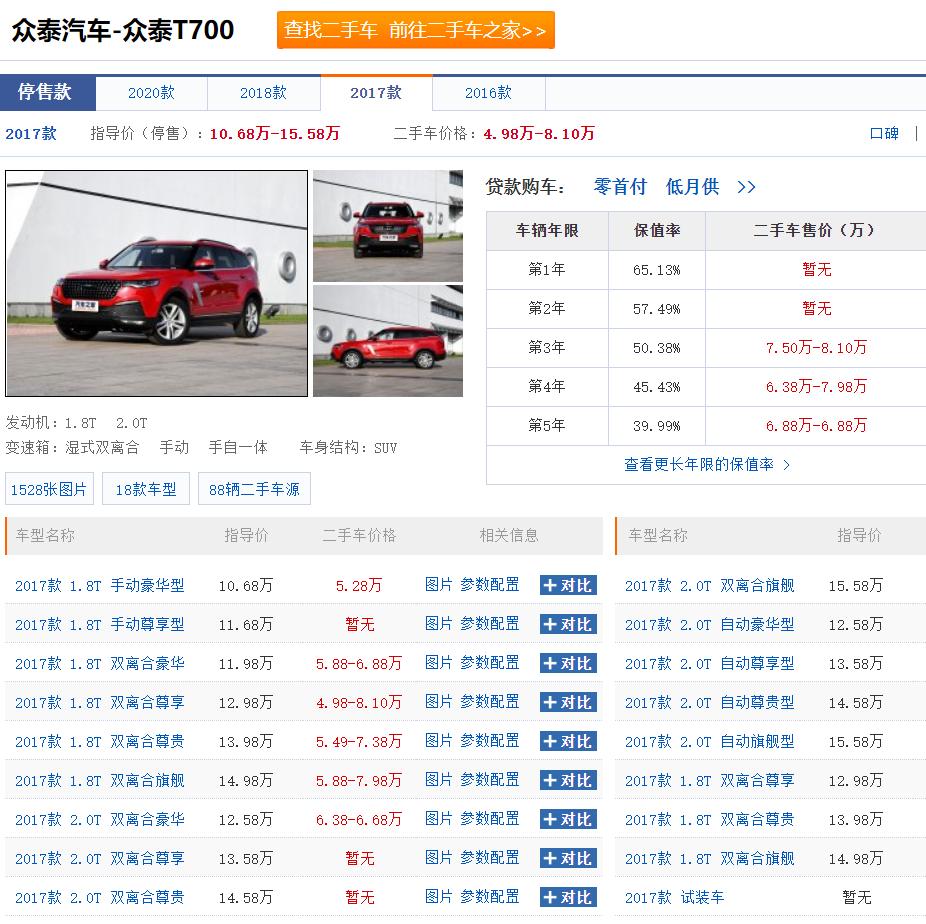Select the 停售款 tab
This screenshot has width=926, height=924.
pos(47,92)
